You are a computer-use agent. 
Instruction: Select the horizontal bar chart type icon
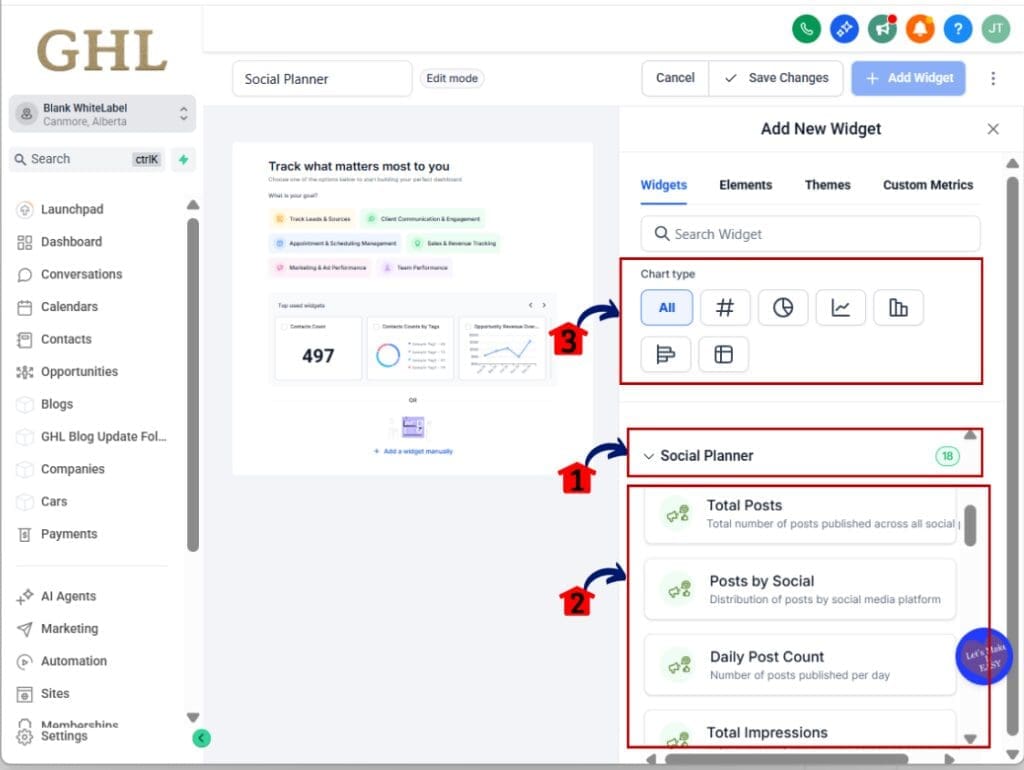pos(665,355)
